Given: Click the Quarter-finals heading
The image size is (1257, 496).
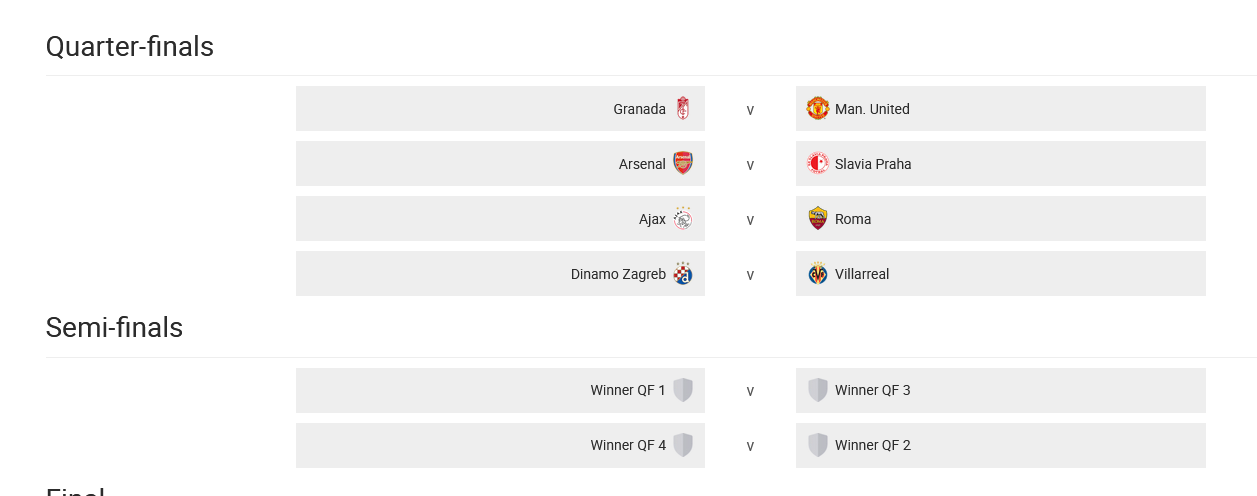Looking at the screenshot, I should click(130, 47).
